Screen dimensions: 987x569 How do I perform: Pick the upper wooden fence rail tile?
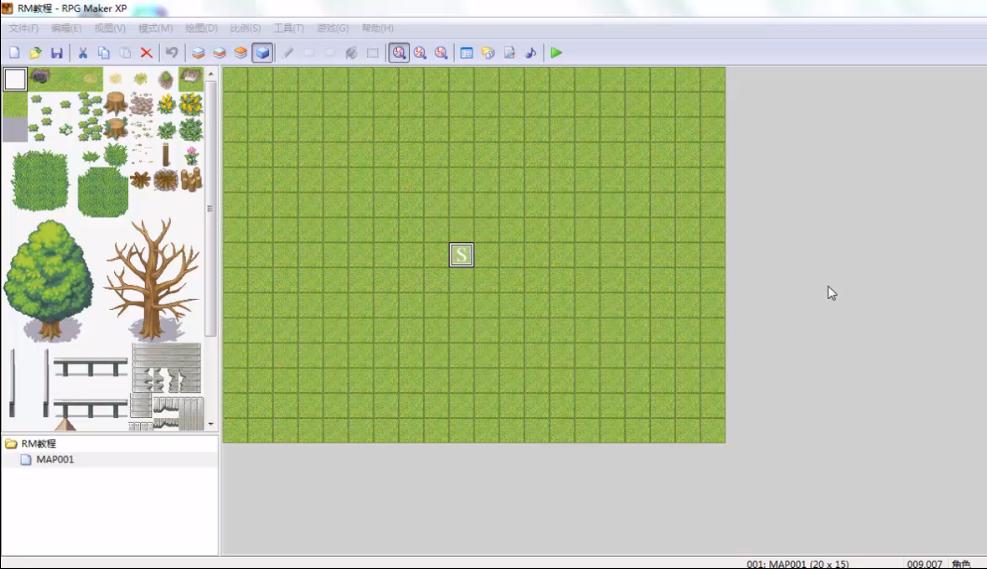[90, 366]
